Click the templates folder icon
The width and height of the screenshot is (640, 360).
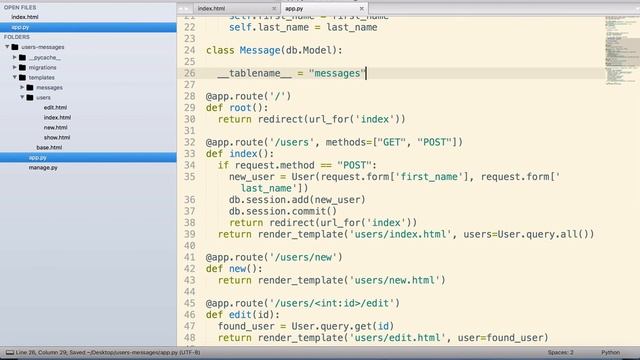click(22, 78)
